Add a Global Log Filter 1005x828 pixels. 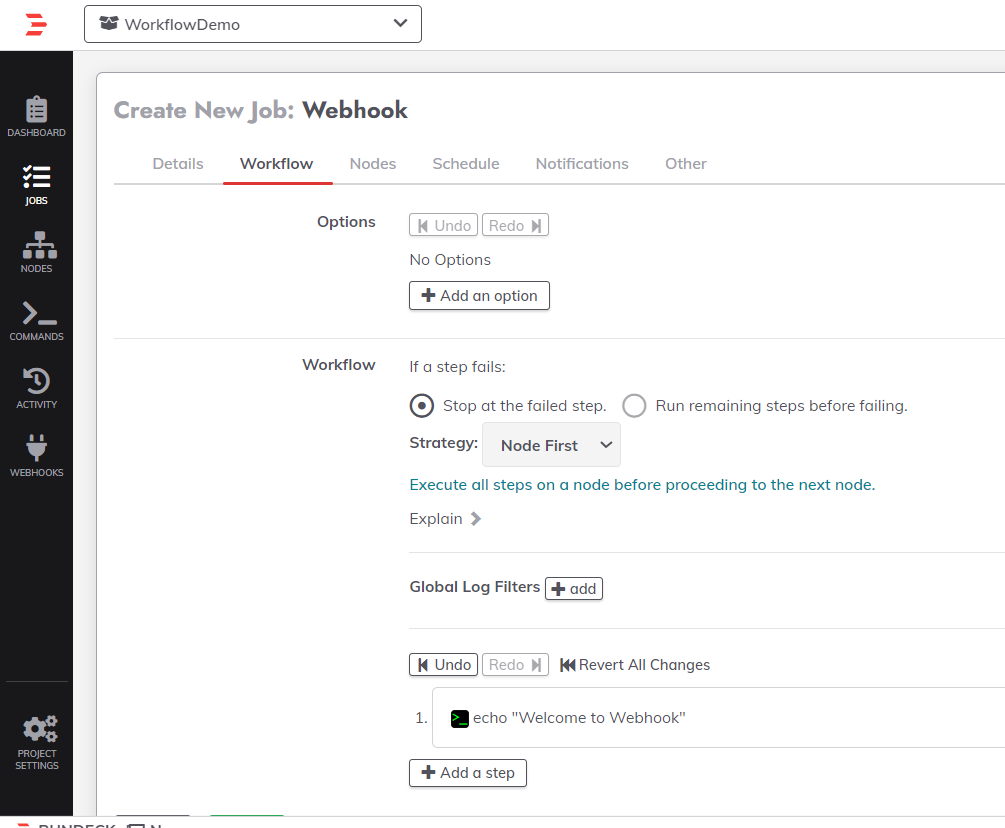tap(573, 589)
